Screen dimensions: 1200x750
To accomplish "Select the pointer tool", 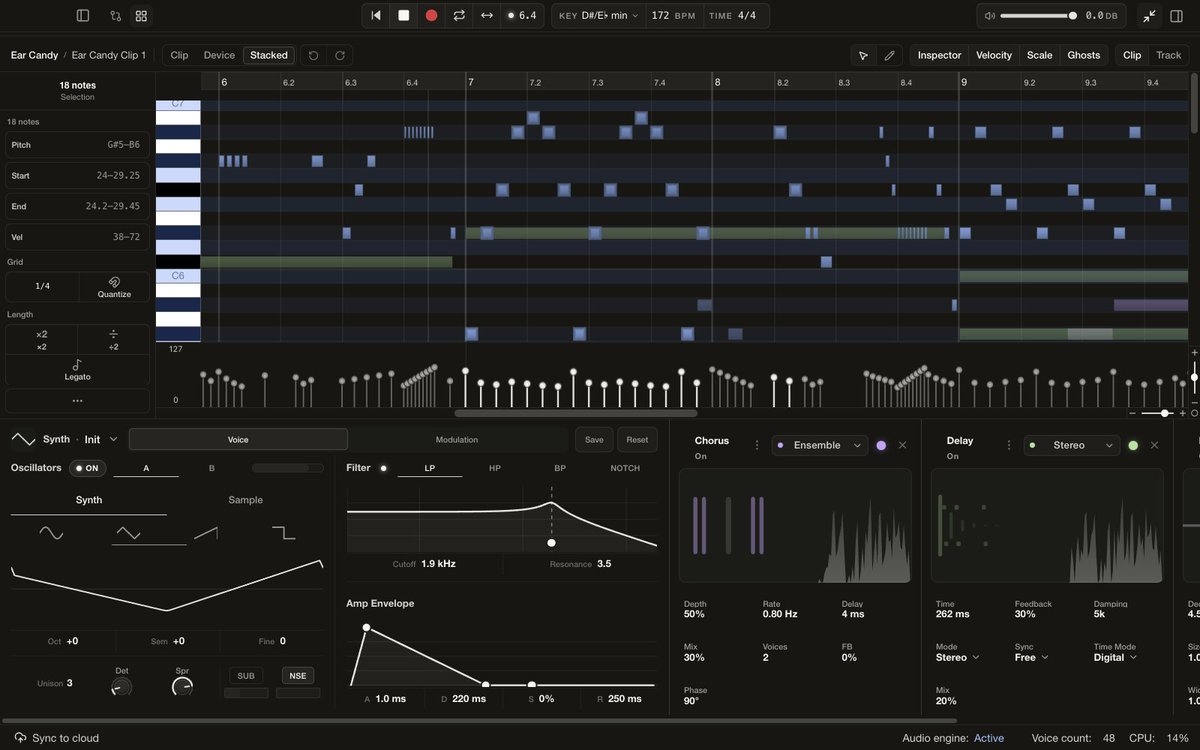I will pyautogui.click(x=864, y=55).
